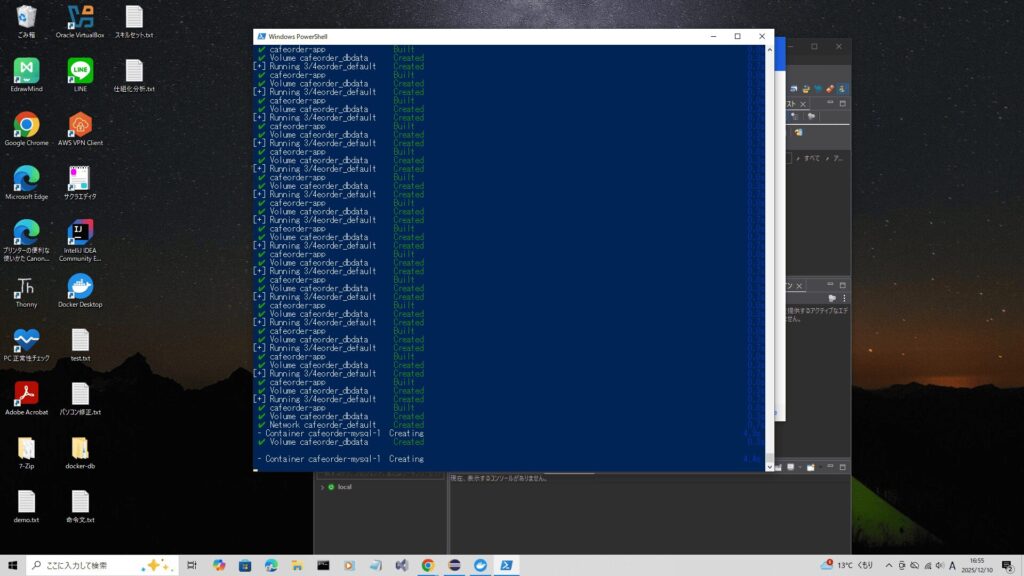Launch Oracle VirtualBox from desktop
The width and height of the screenshot is (1024, 576).
pyautogui.click(x=80, y=17)
